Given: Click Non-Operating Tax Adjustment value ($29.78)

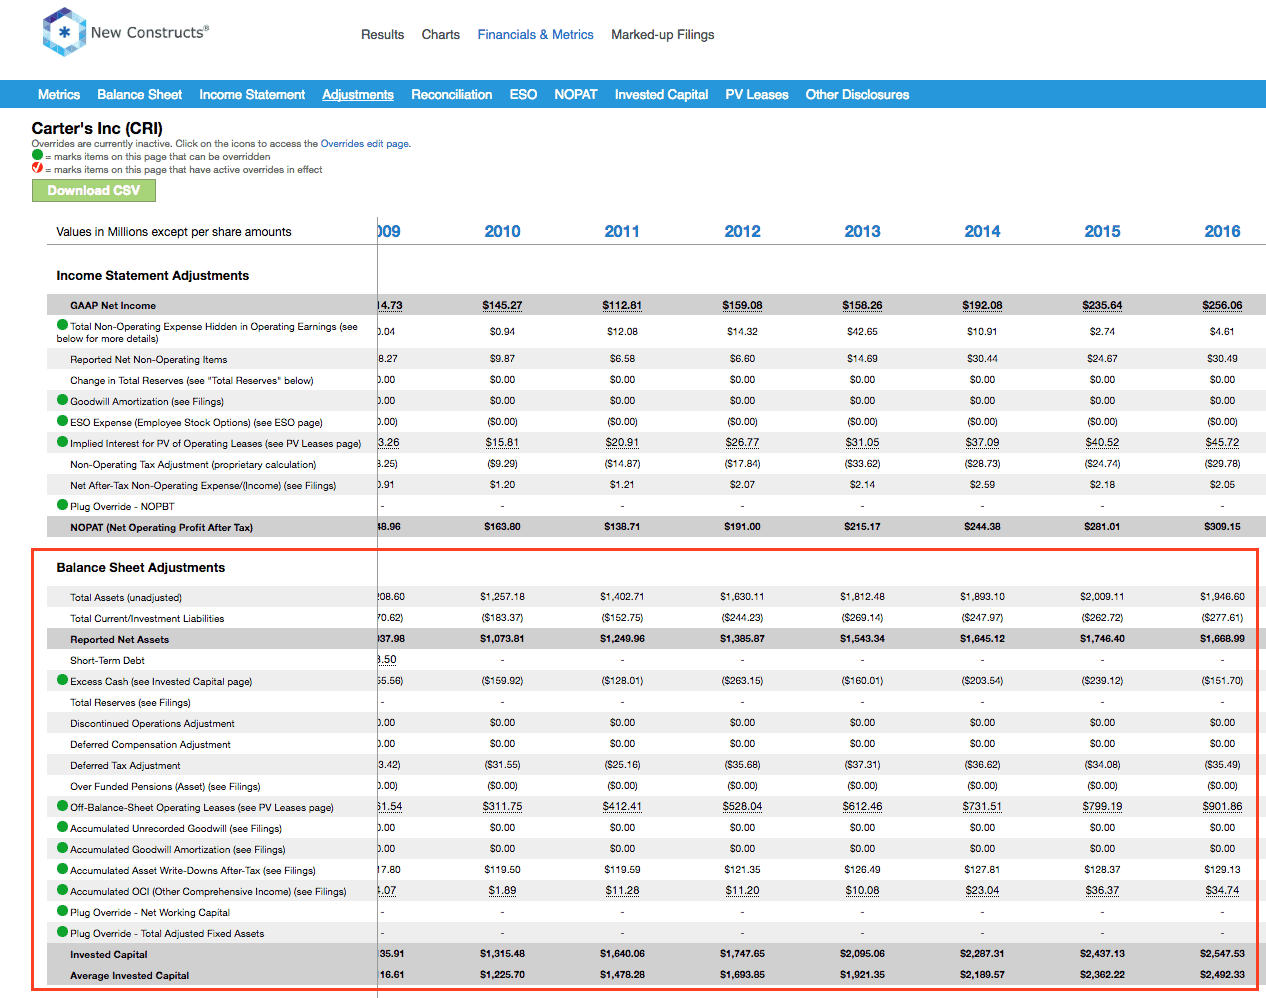Looking at the screenshot, I should [x=1222, y=463].
